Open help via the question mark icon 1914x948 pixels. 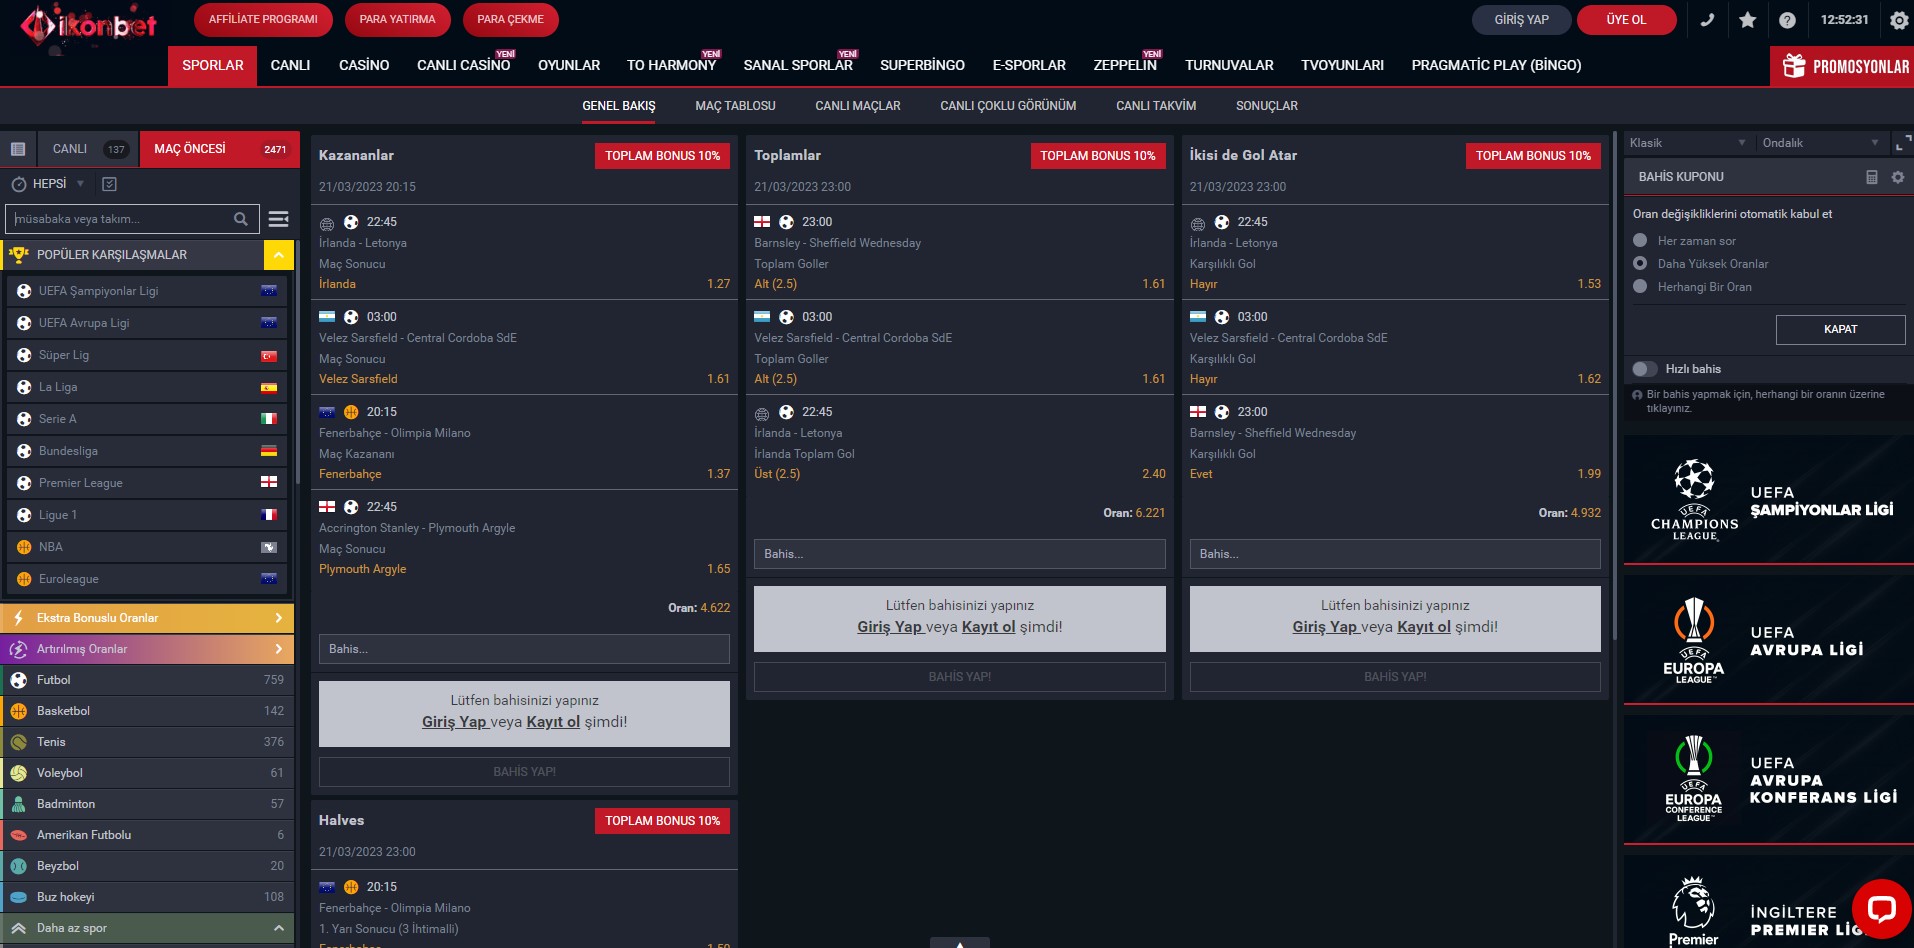click(1787, 20)
